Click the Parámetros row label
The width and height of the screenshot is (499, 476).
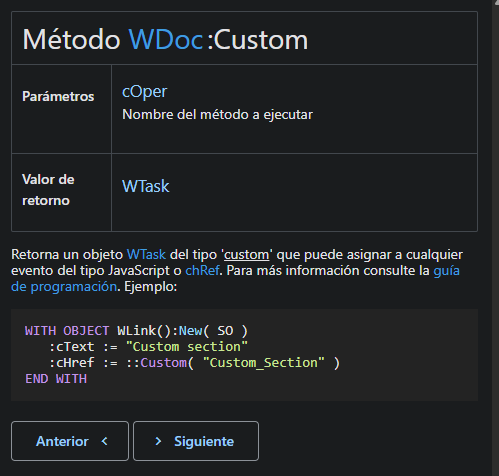click(58, 96)
